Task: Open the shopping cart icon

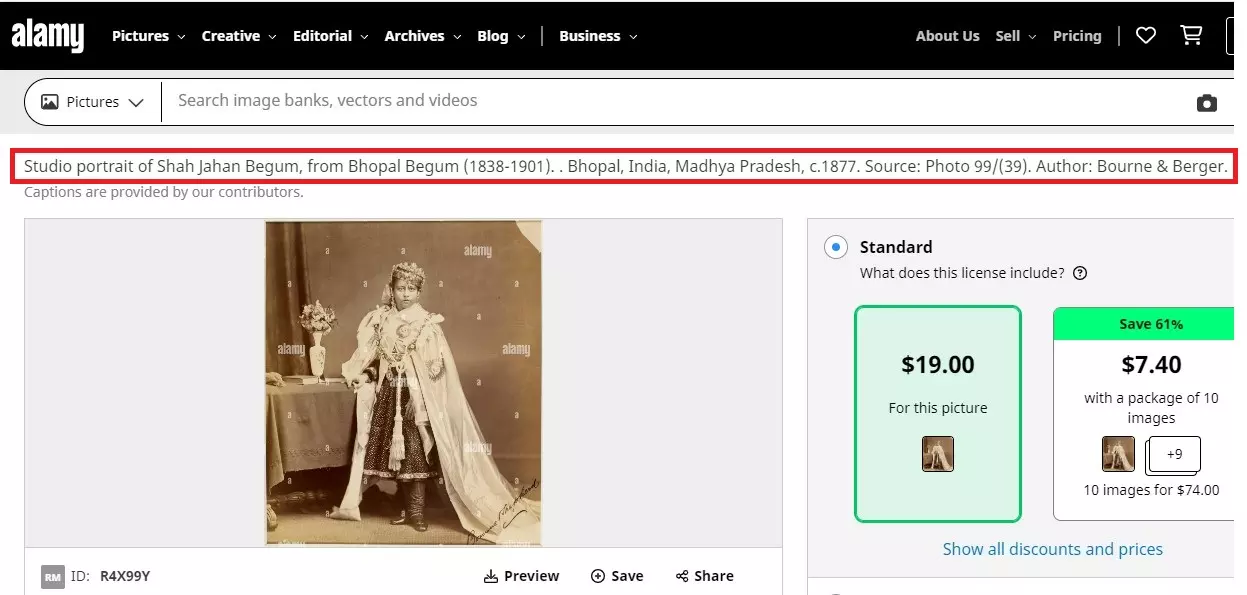Action: click(x=1191, y=36)
